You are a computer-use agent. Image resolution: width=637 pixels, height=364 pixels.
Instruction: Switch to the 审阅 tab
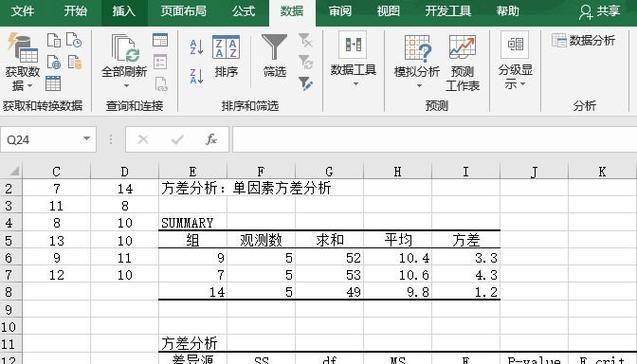pyautogui.click(x=340, y=11)
